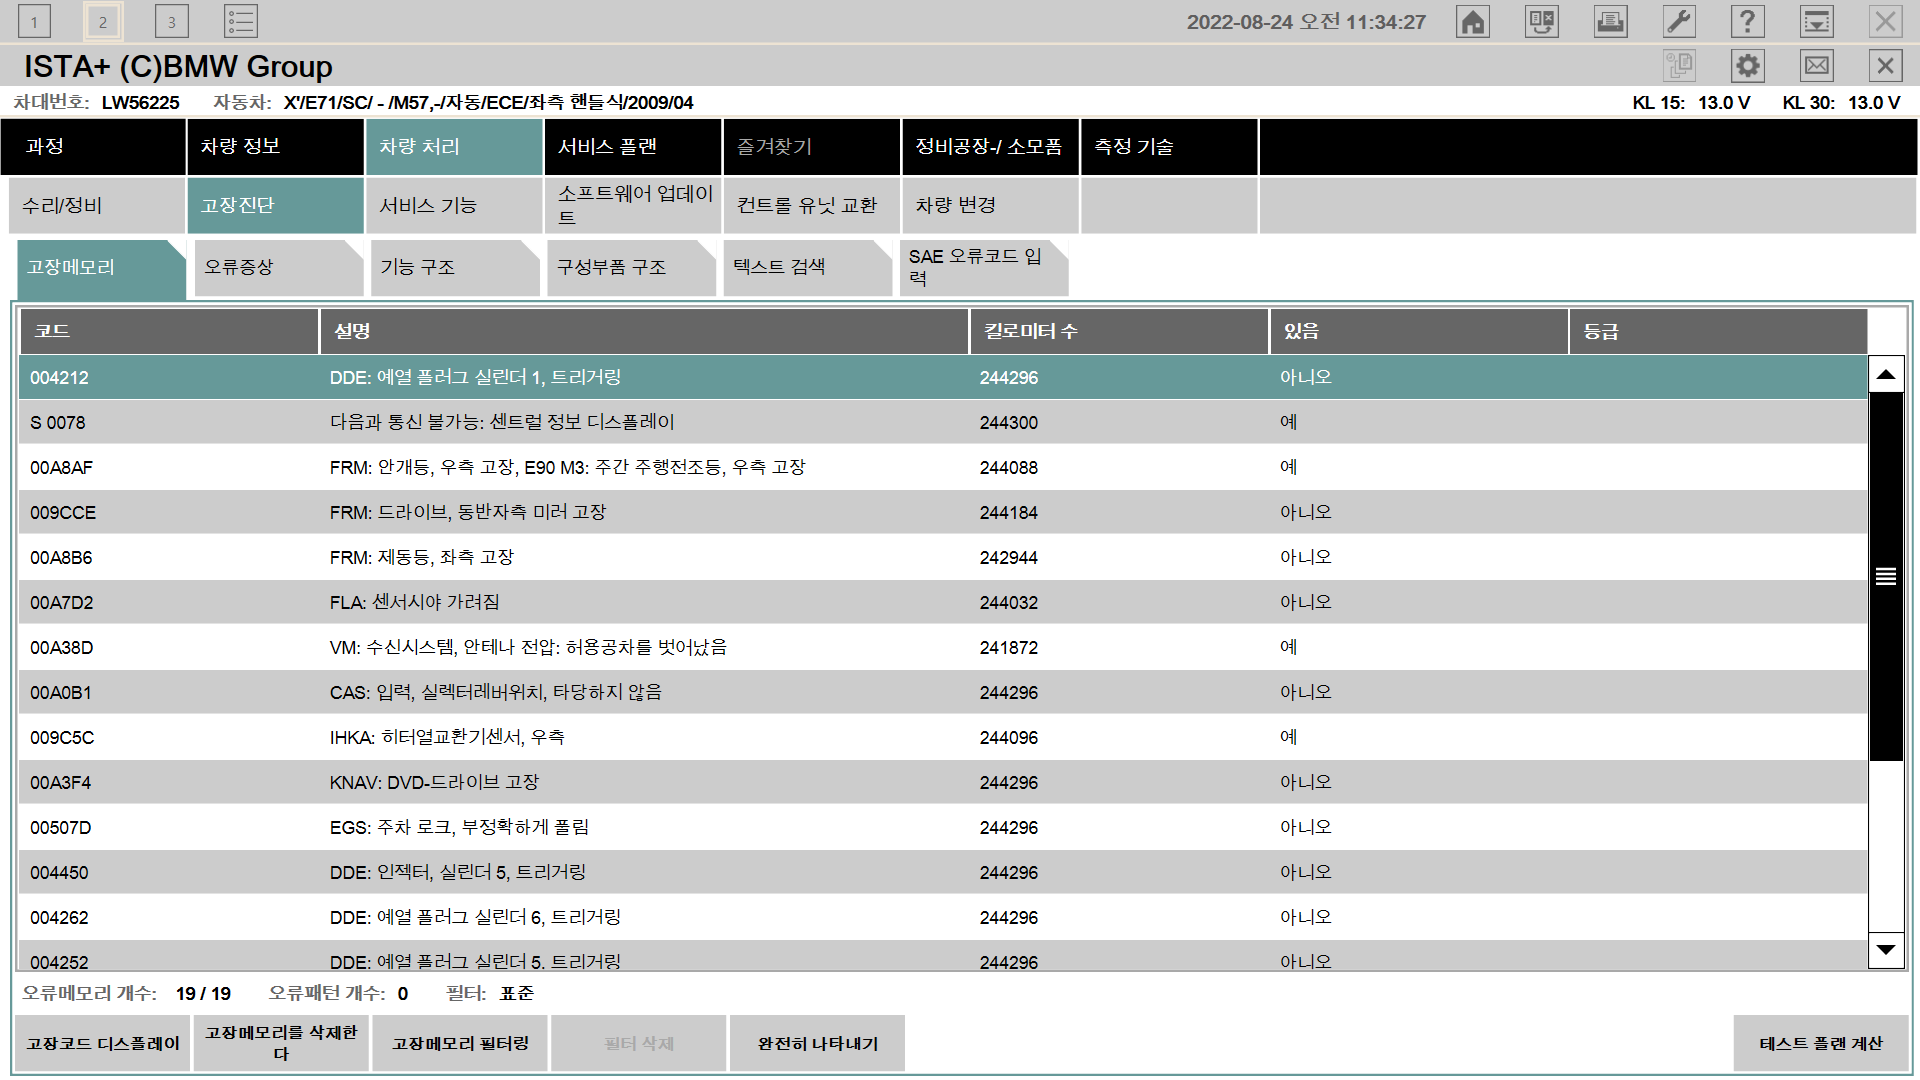Switch to session tab number 1
The width and height of the screenshot is (1920, 1080).
(34, 22)
